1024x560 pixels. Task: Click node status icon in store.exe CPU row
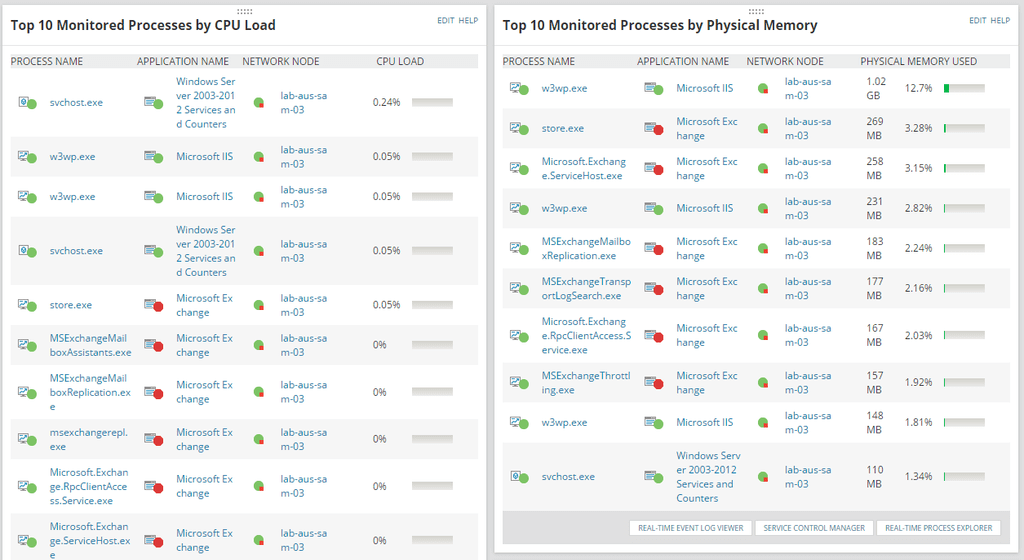259,305
